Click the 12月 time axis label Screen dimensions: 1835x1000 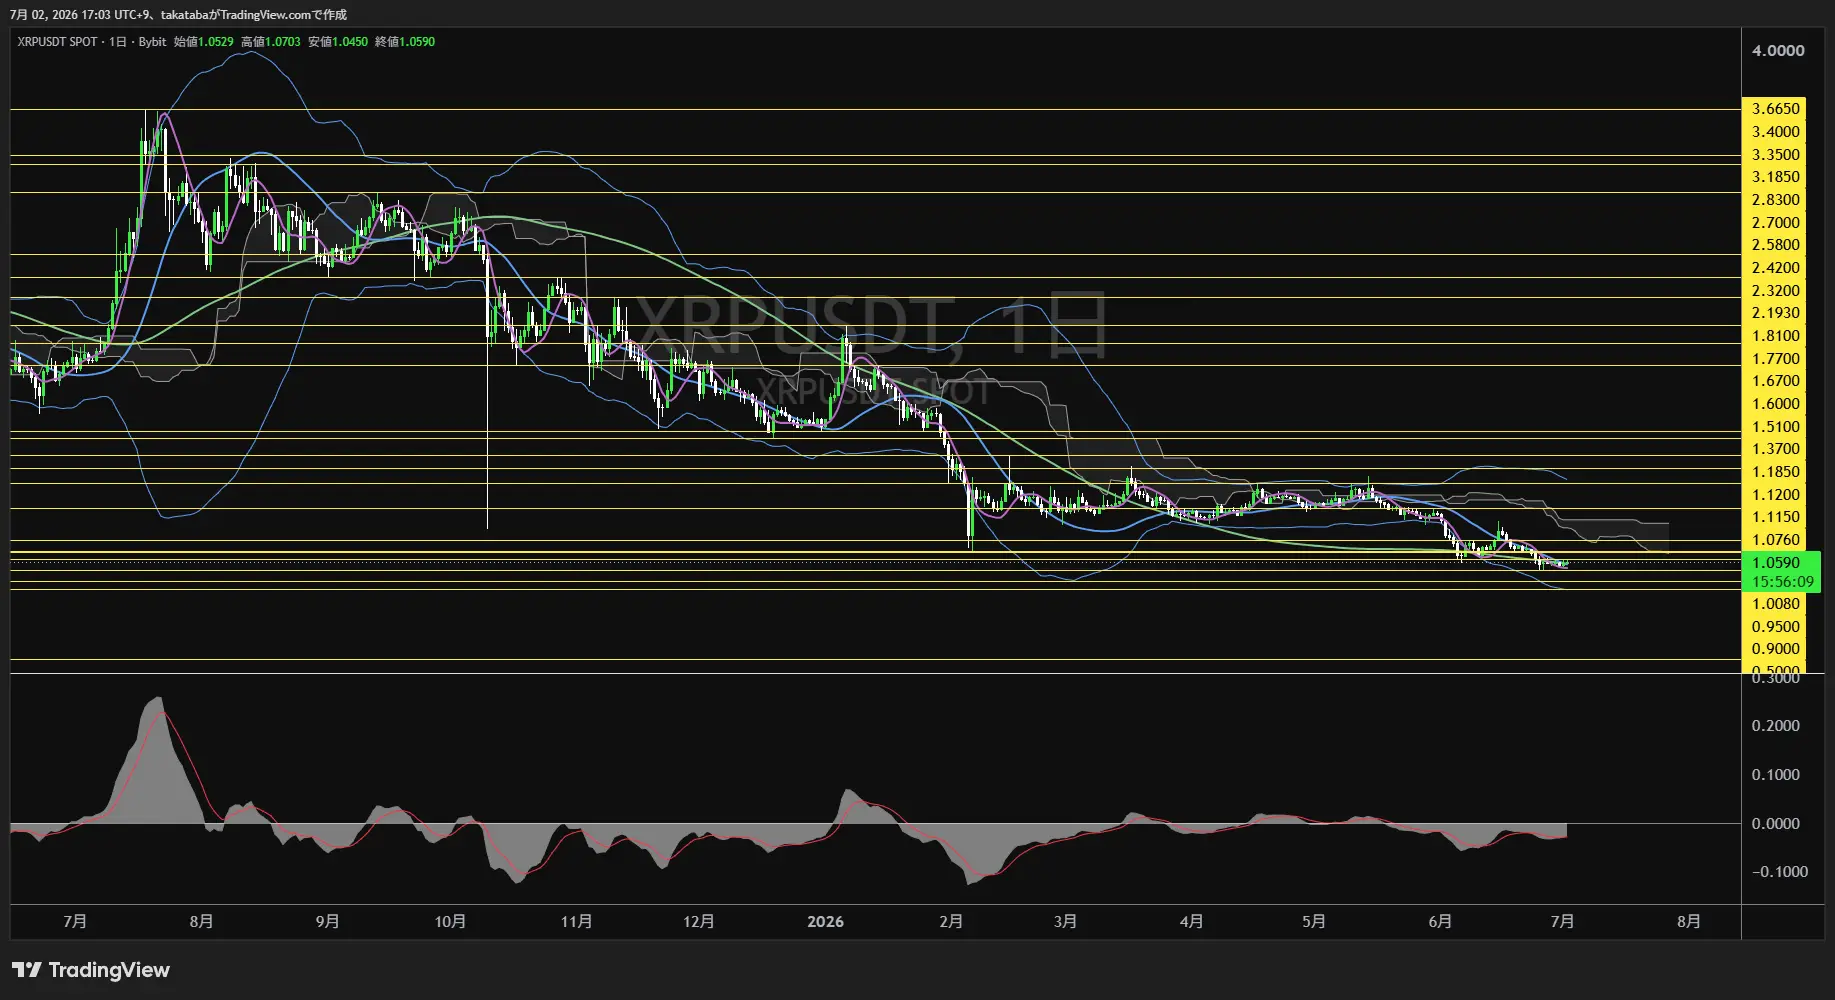pos(698,922)
